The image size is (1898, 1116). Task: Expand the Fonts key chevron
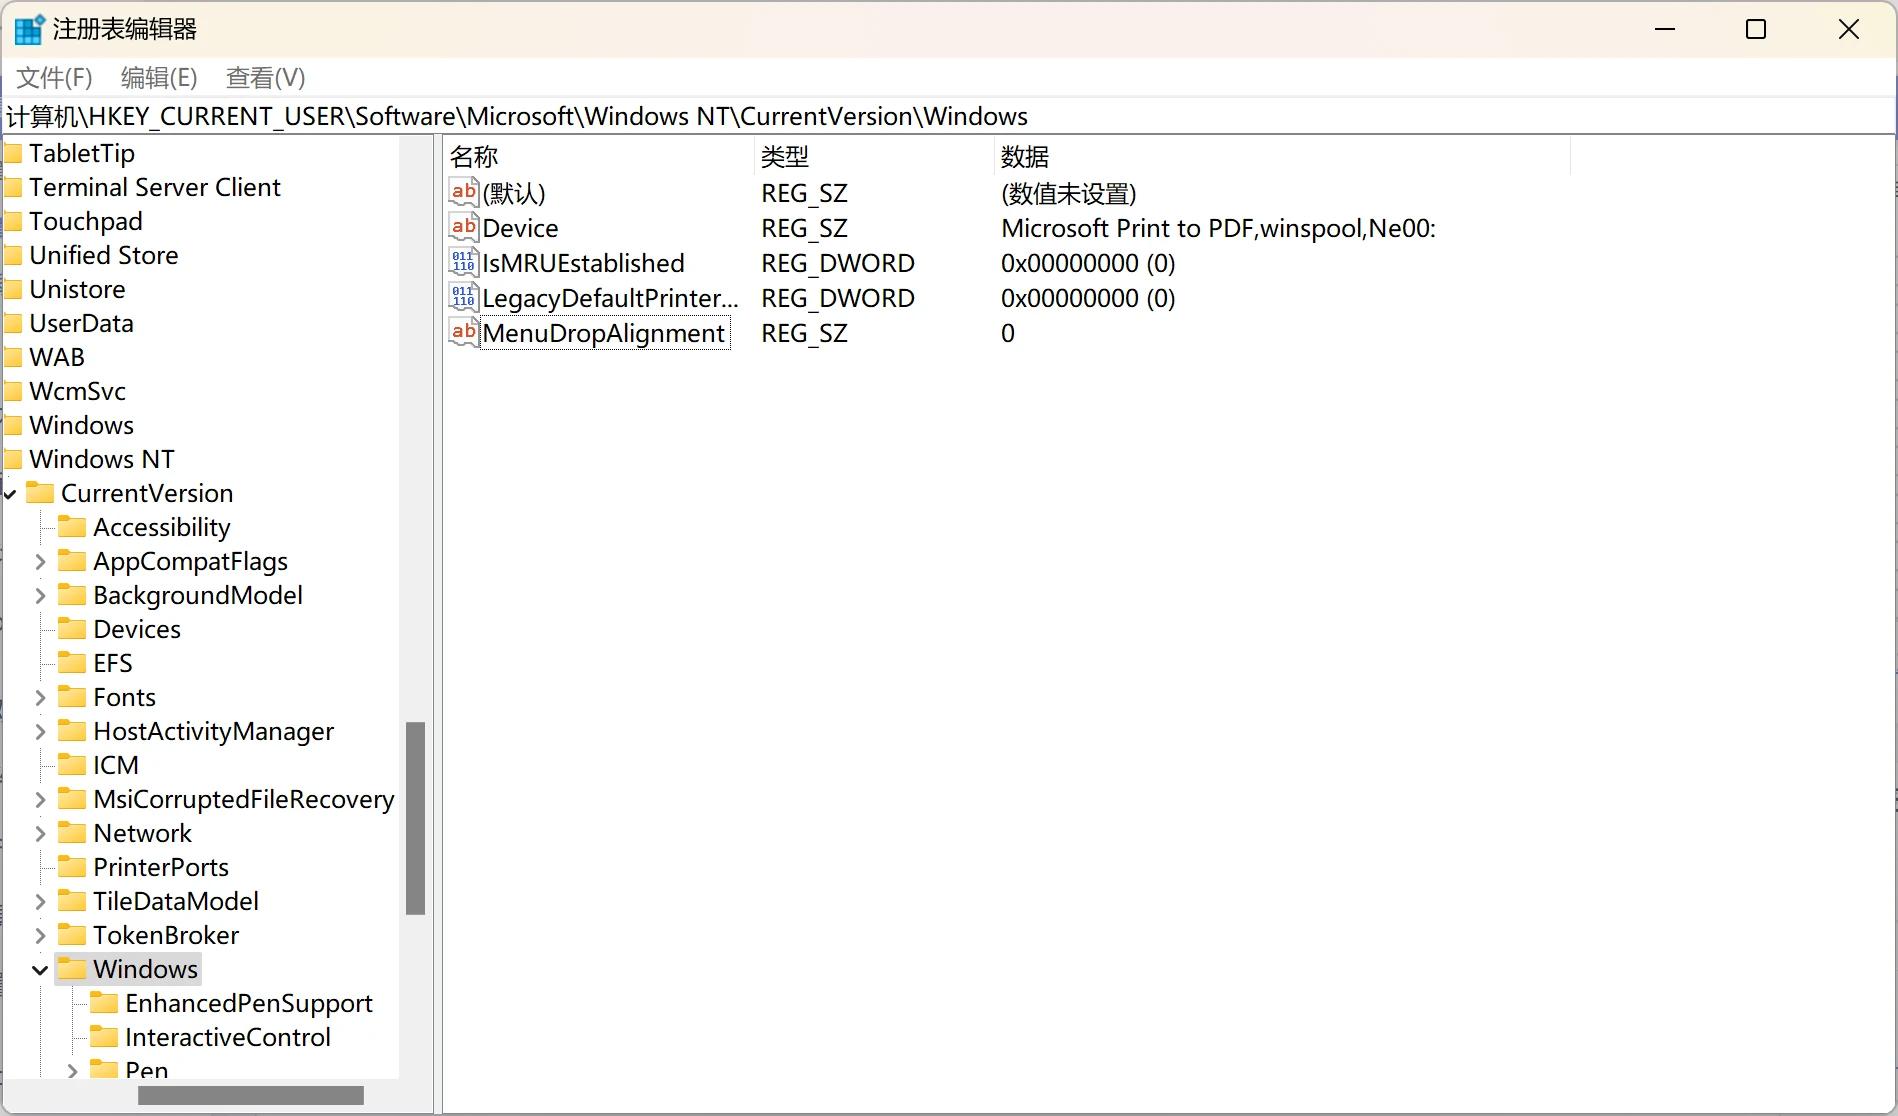click(40, 698)
